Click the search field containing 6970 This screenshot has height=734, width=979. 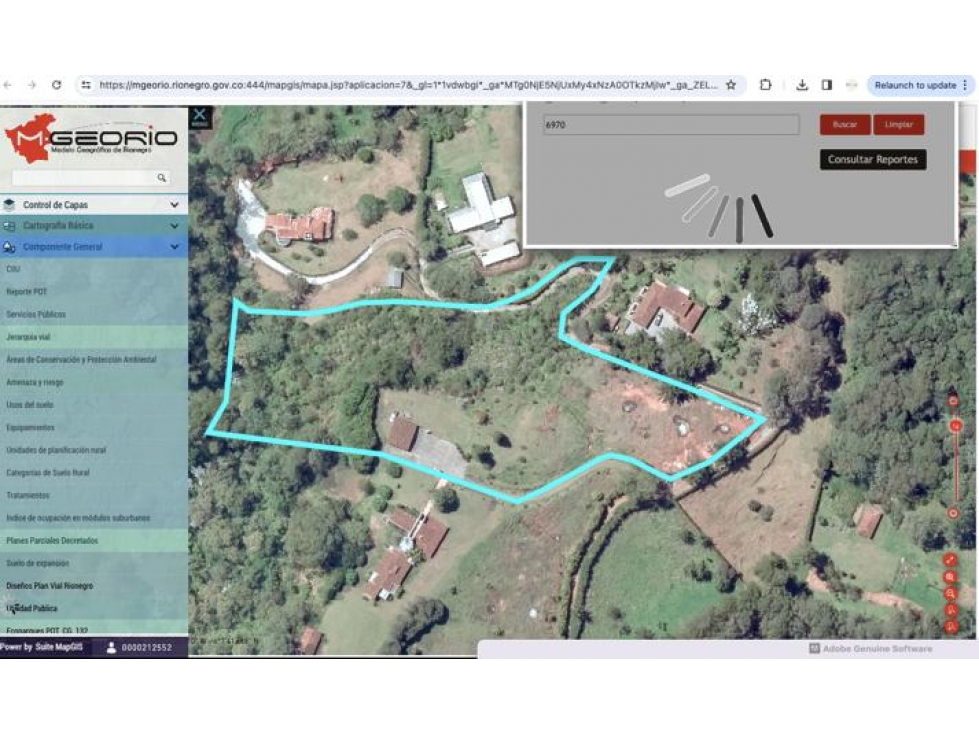pos(671,125)
